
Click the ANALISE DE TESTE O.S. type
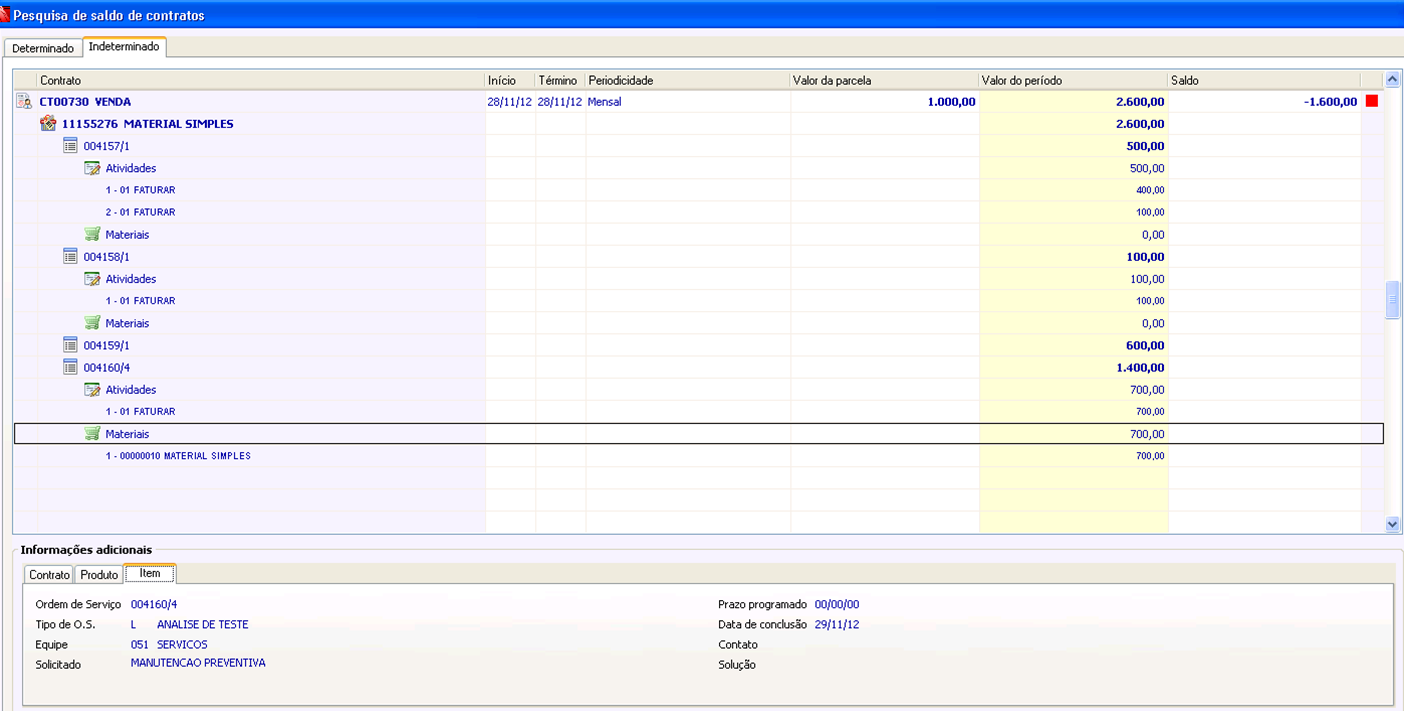pyautogui.click(x=202, y=624)
